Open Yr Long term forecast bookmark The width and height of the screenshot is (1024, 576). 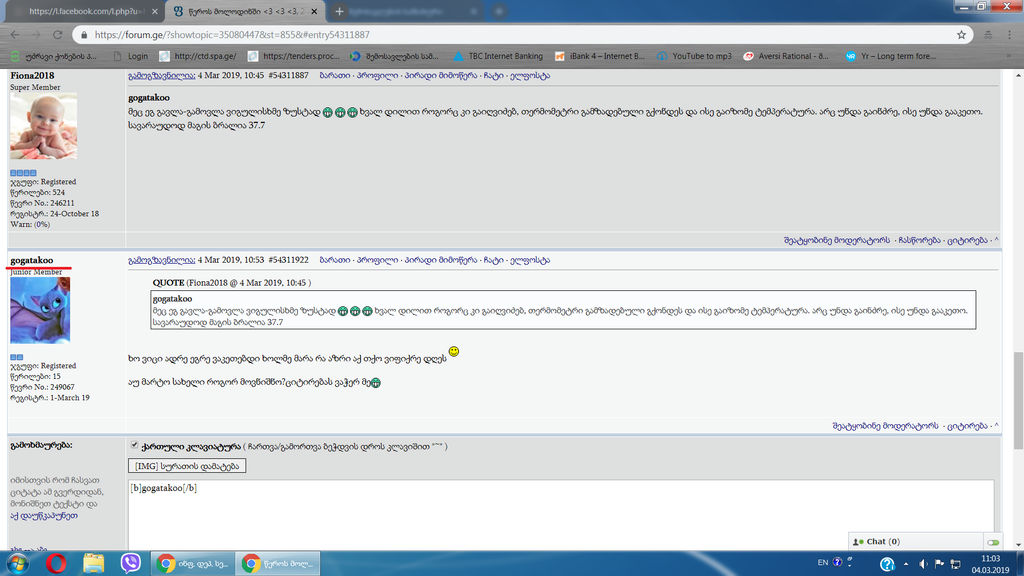[891, 56]
